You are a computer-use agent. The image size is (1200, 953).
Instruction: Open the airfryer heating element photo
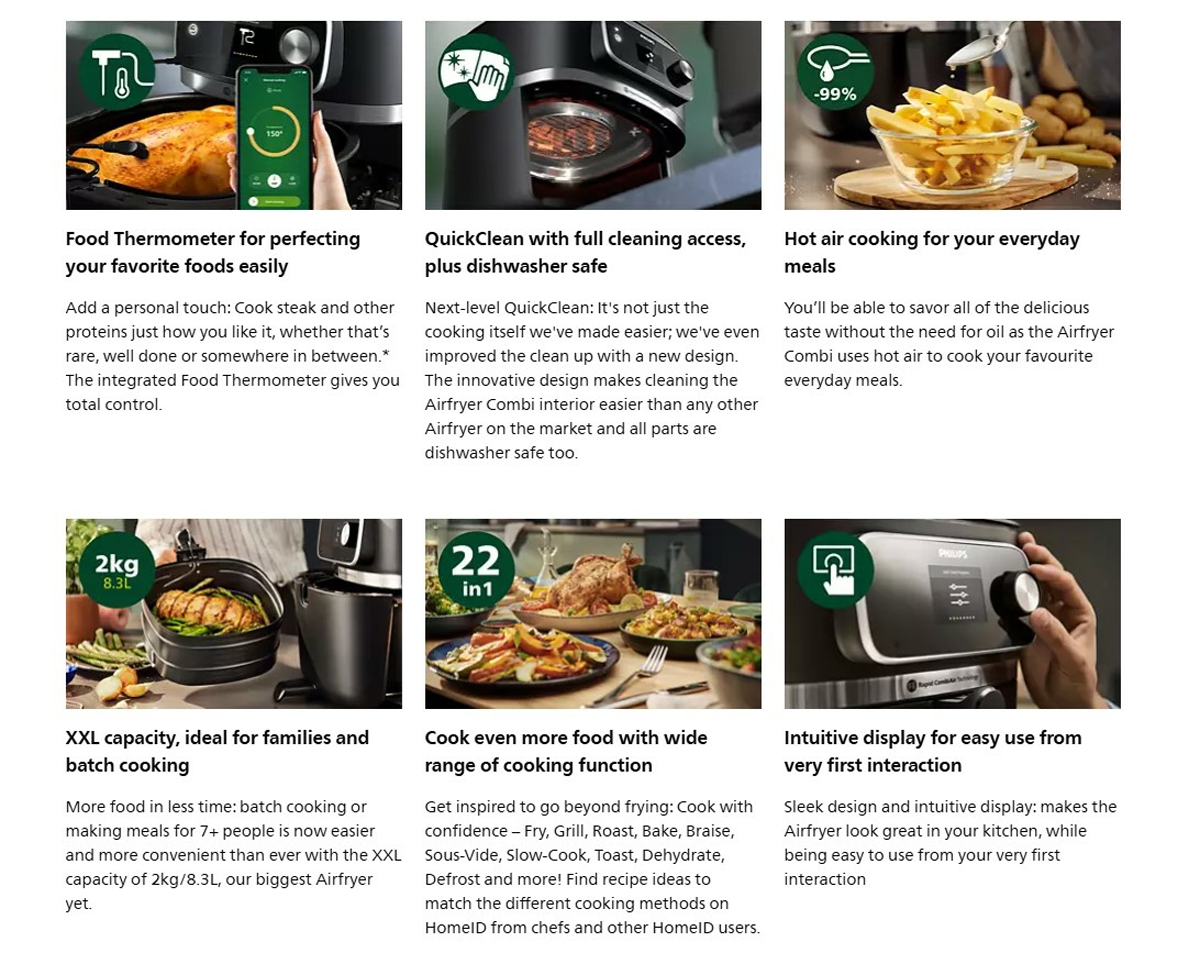[x=593, y=115]
